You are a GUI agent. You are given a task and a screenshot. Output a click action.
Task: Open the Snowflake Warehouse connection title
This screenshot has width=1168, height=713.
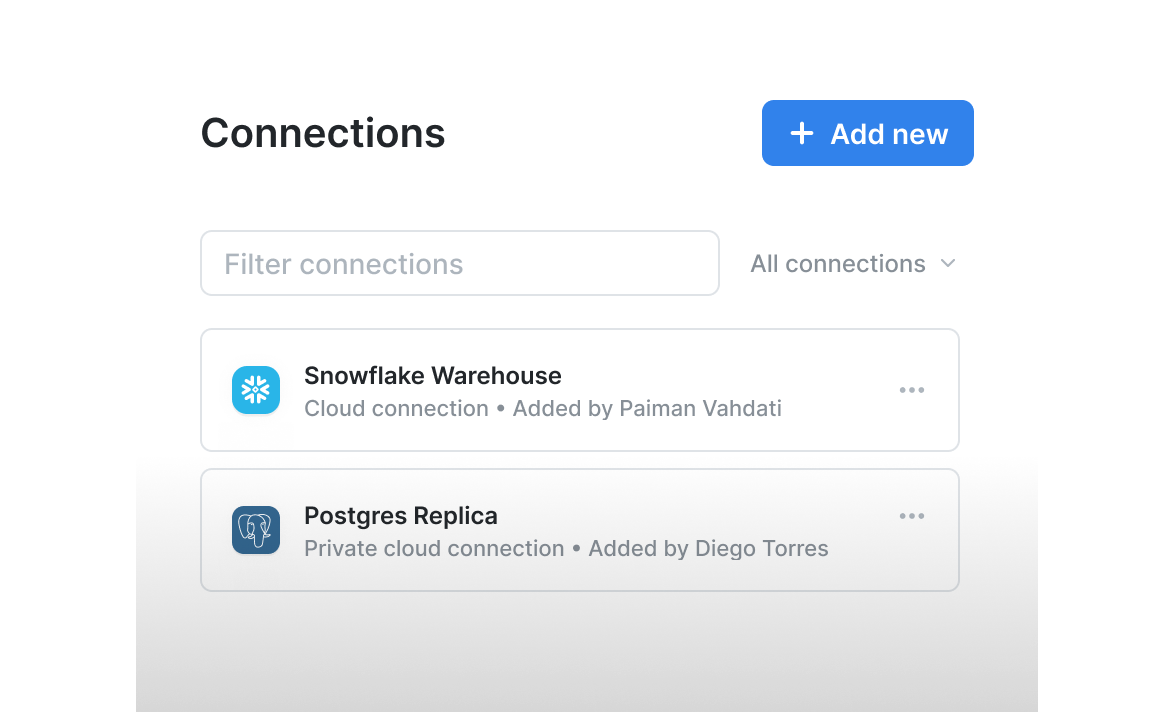(433, 375)
